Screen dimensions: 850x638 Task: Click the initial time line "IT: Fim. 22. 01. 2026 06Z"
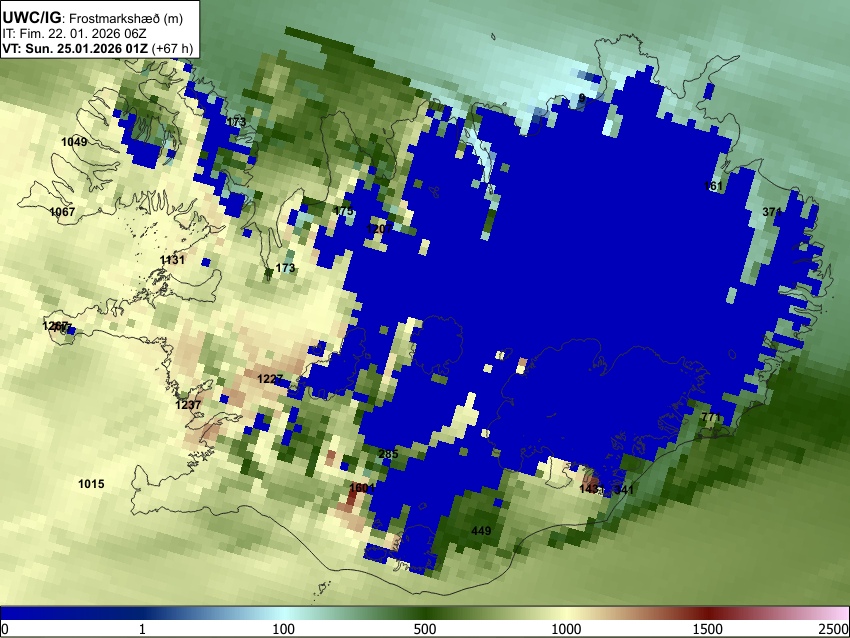[74, 34]
